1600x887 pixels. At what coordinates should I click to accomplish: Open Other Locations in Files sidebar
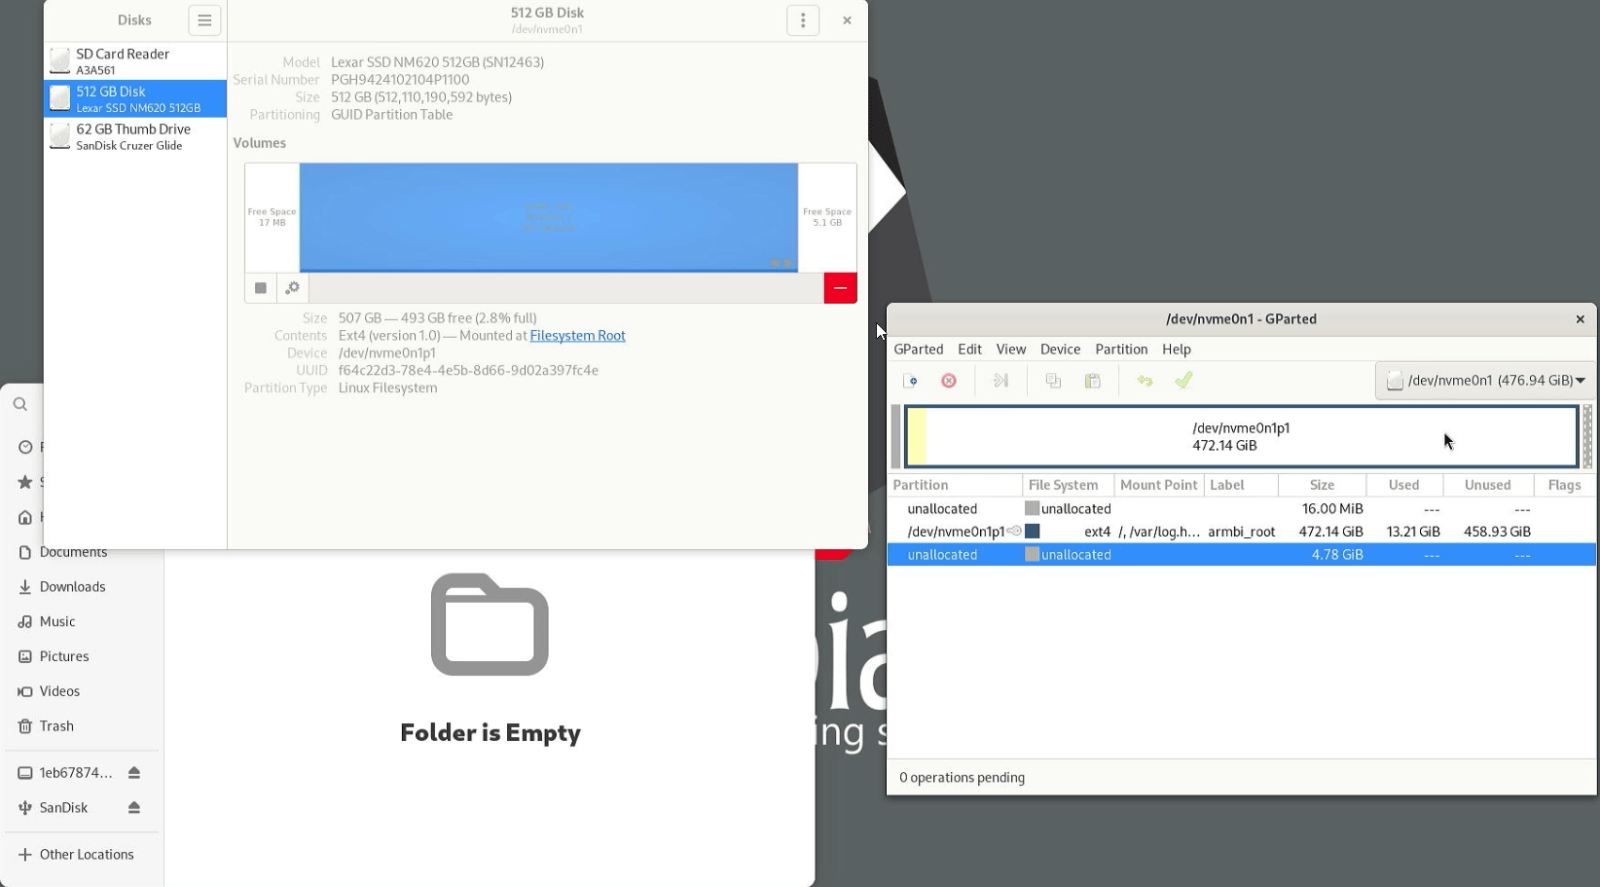click(86, 855)
